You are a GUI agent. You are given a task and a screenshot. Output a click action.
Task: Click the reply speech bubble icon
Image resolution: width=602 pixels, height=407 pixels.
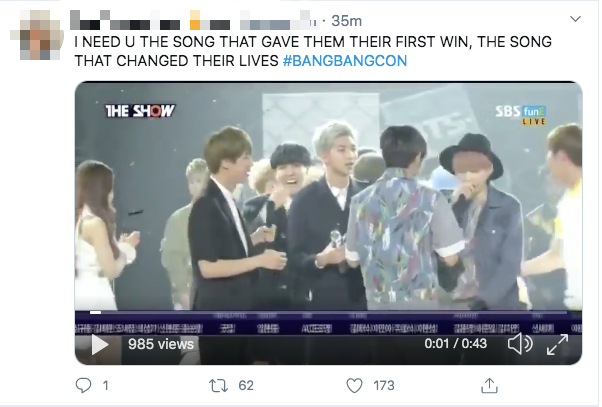point(84,385)
